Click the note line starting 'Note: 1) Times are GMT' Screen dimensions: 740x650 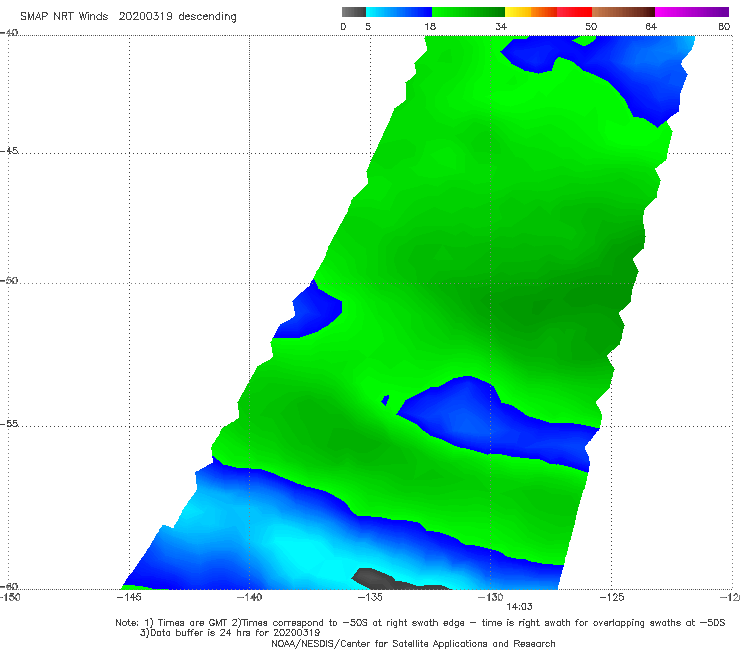[x=420, y=623]
